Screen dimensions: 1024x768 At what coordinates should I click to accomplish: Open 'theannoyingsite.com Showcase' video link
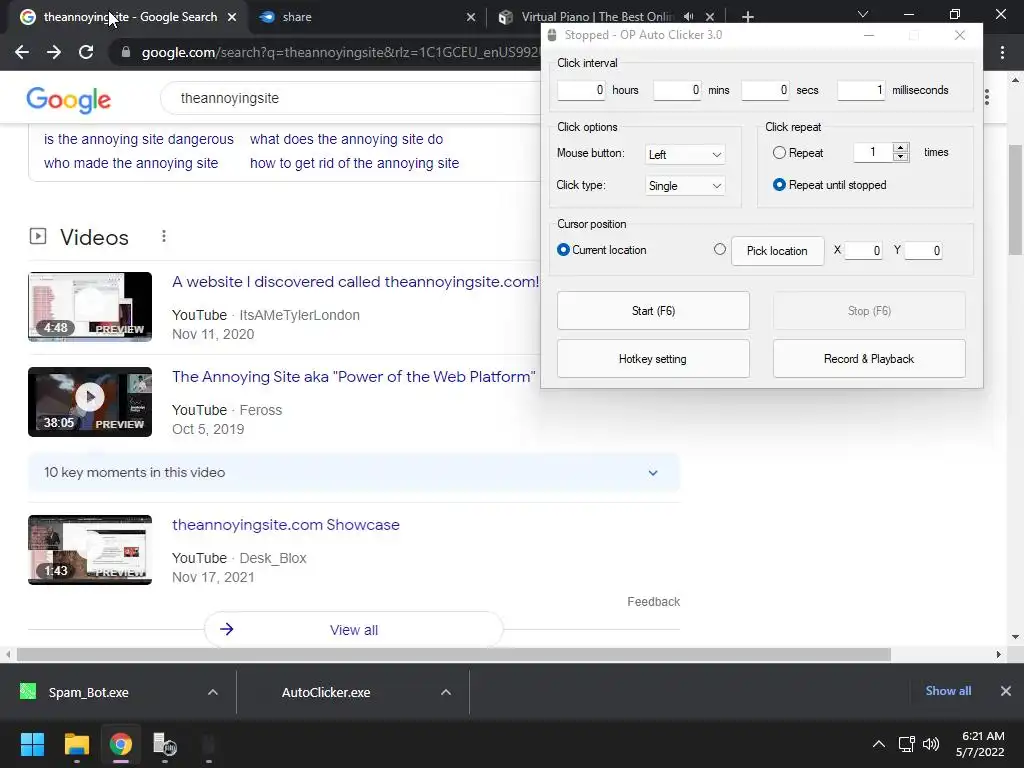pos(285,525)
